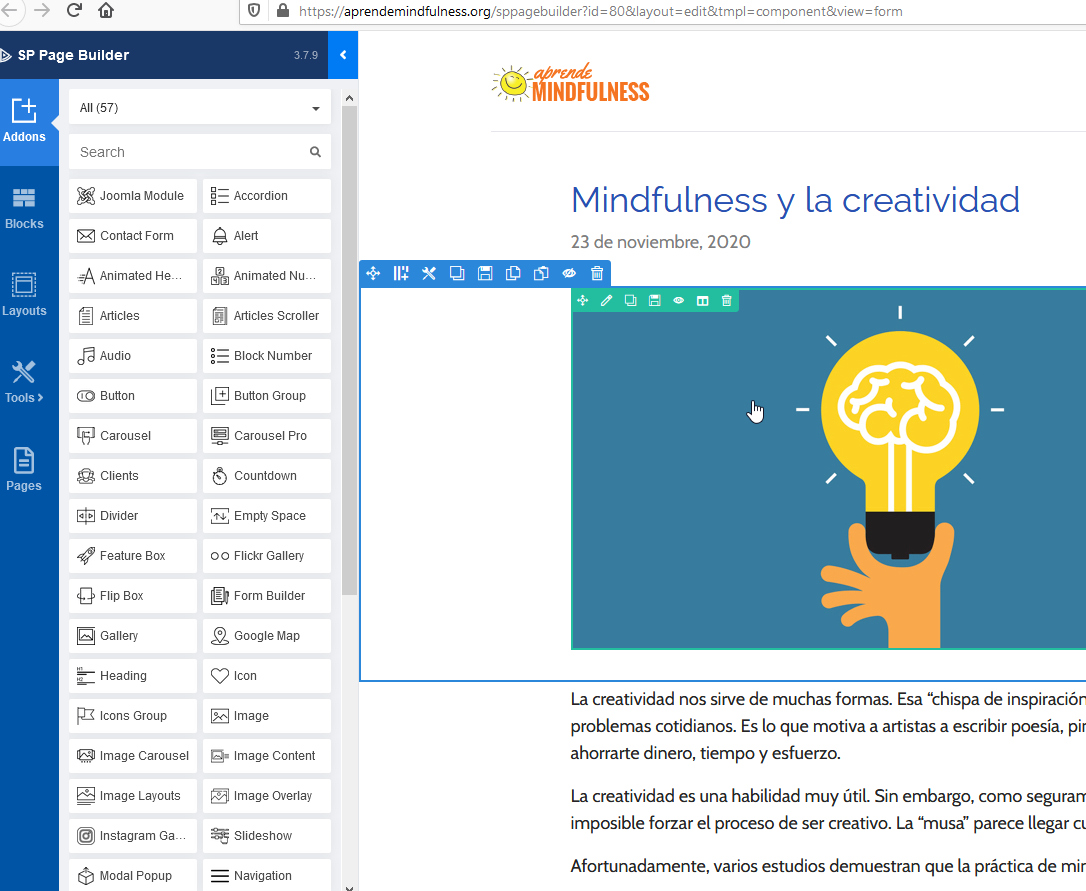The image size is (1086, 891).
Task: Toggle image addon visibility eye icon
Action: 678,301
